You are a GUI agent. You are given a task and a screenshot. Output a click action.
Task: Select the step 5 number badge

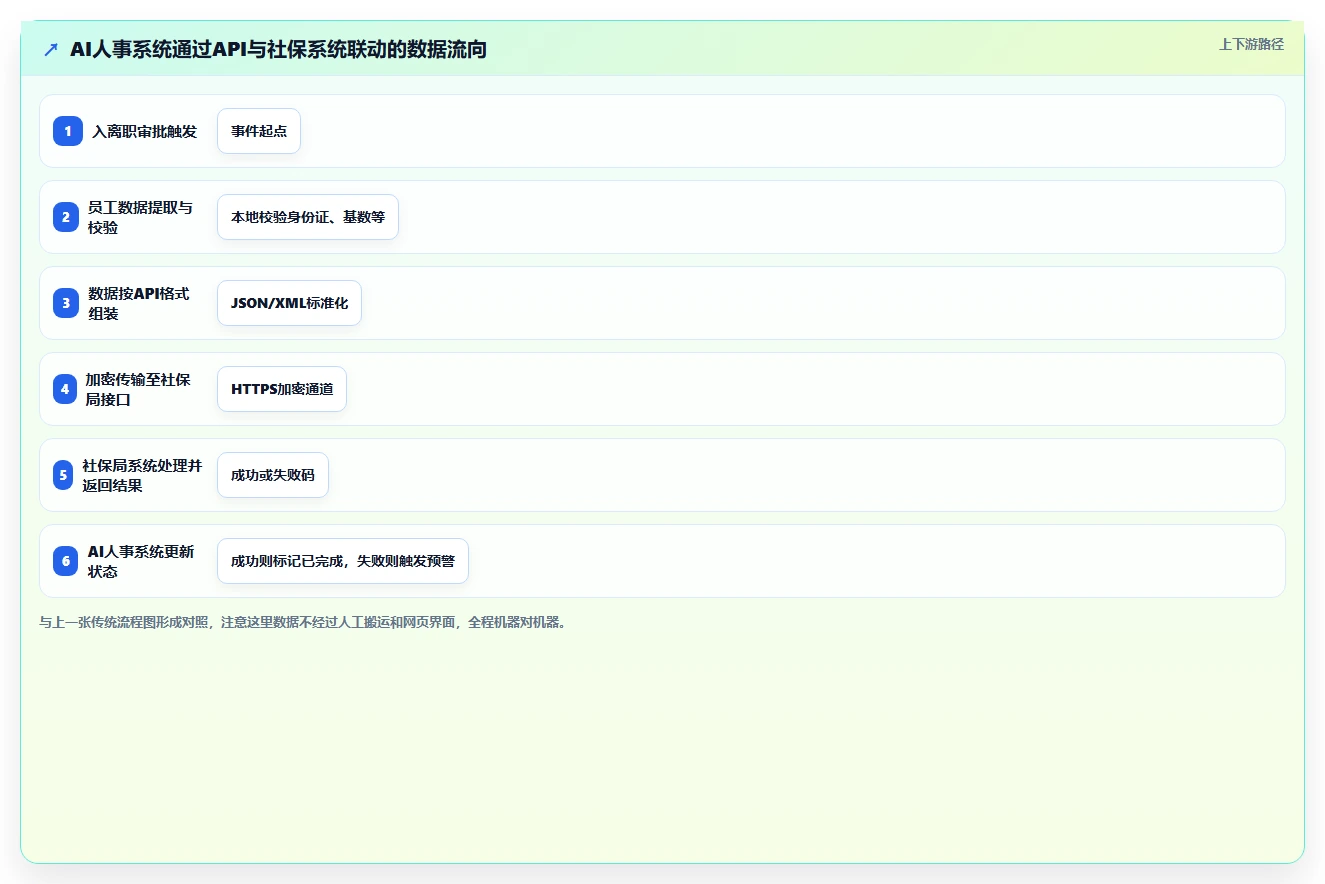[64, 475]
